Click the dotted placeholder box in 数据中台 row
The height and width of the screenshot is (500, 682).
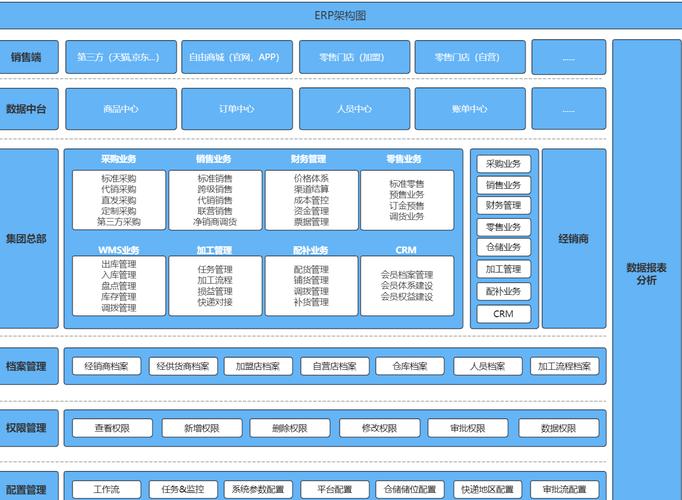(x=568, y=109)
